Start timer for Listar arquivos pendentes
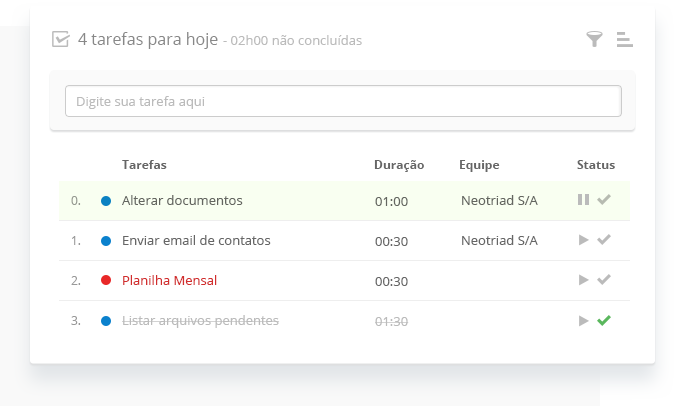This screenshot has width=675, height=406. pyautogui.click(x=584, y=320)
